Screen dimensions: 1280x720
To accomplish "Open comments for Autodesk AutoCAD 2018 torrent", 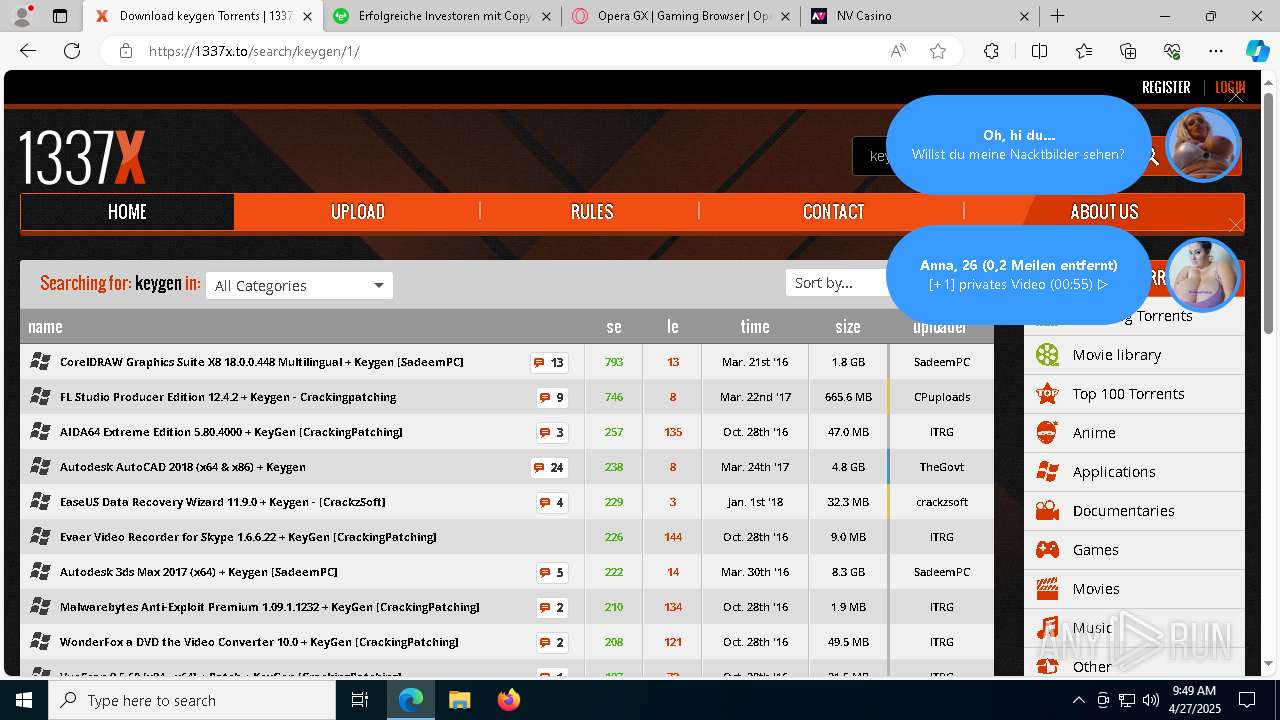I will [x=549, y=467].
